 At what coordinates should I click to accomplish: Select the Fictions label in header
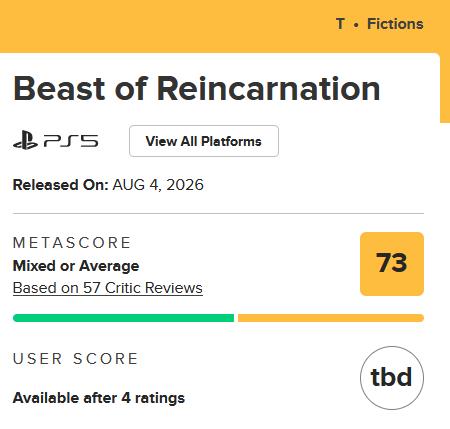click(395, 24)
